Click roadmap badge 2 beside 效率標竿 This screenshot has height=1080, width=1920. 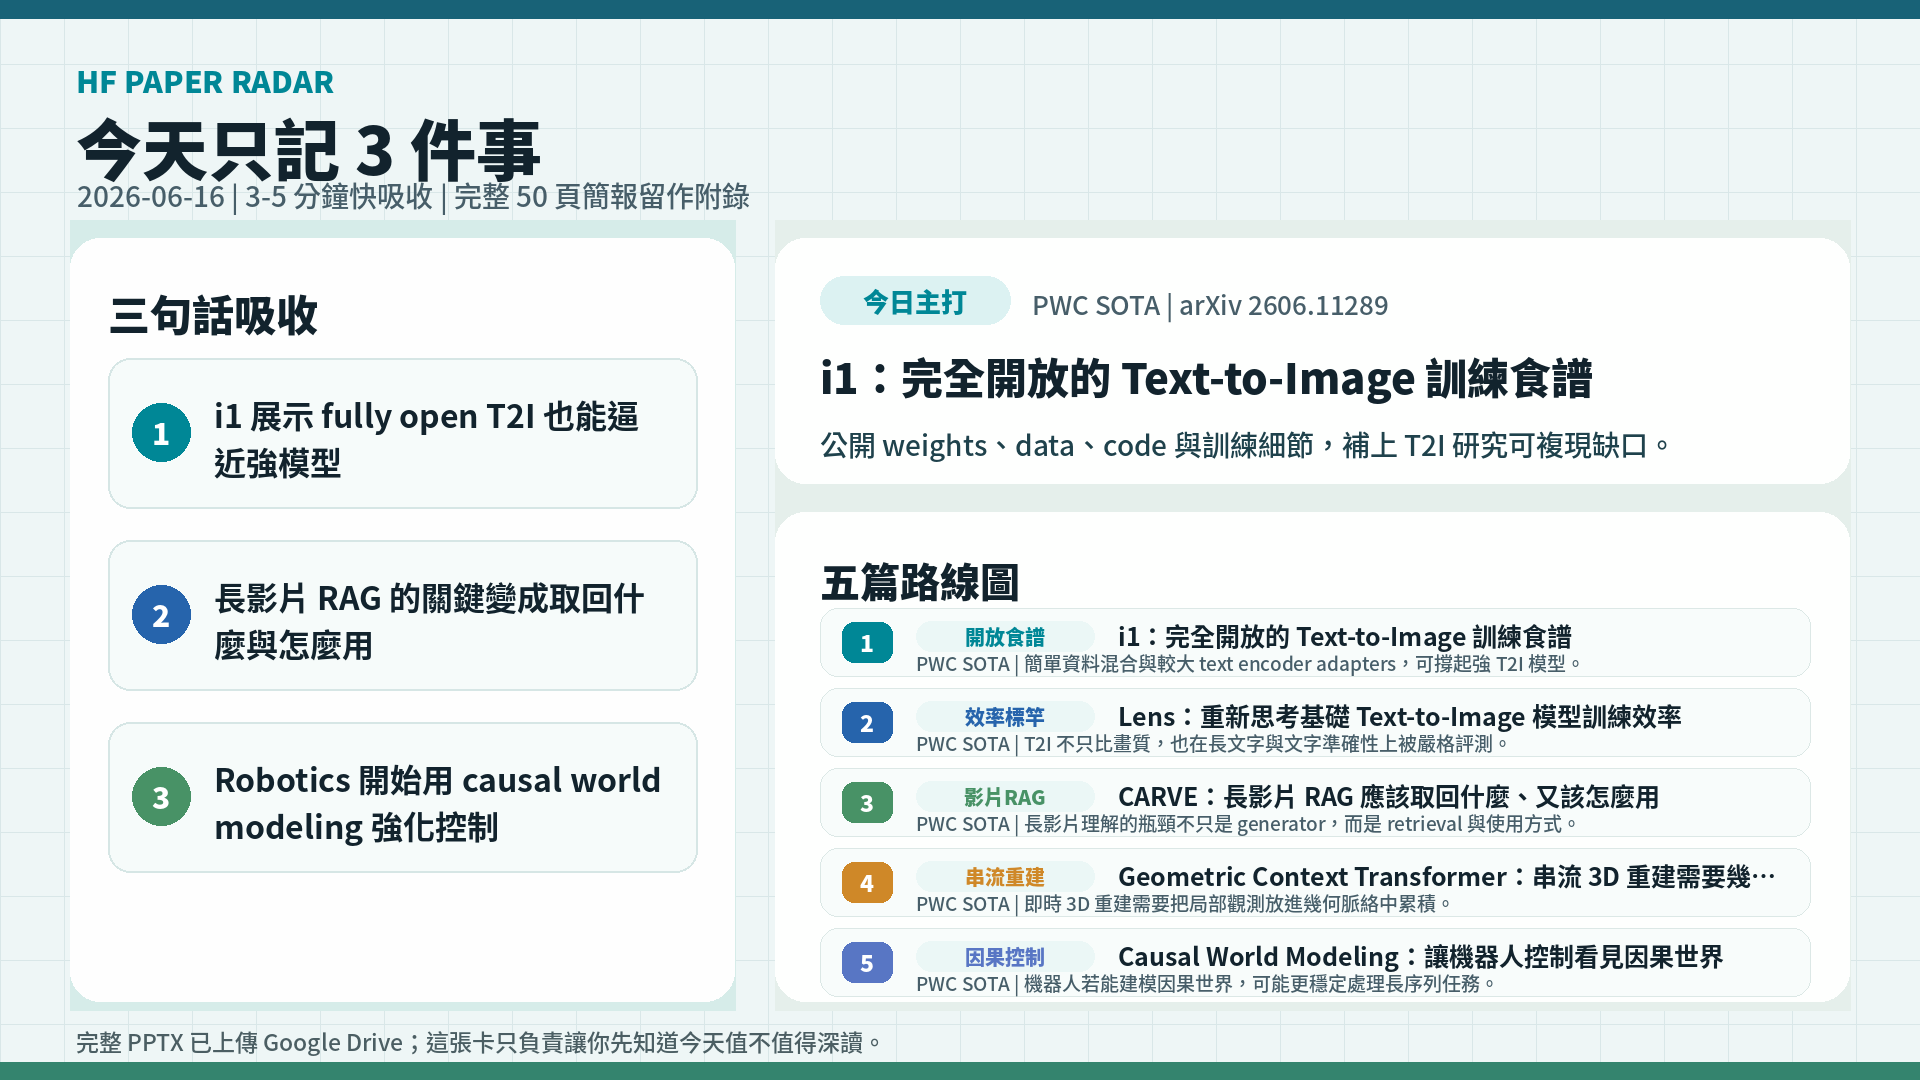click(x=867, y=723)
